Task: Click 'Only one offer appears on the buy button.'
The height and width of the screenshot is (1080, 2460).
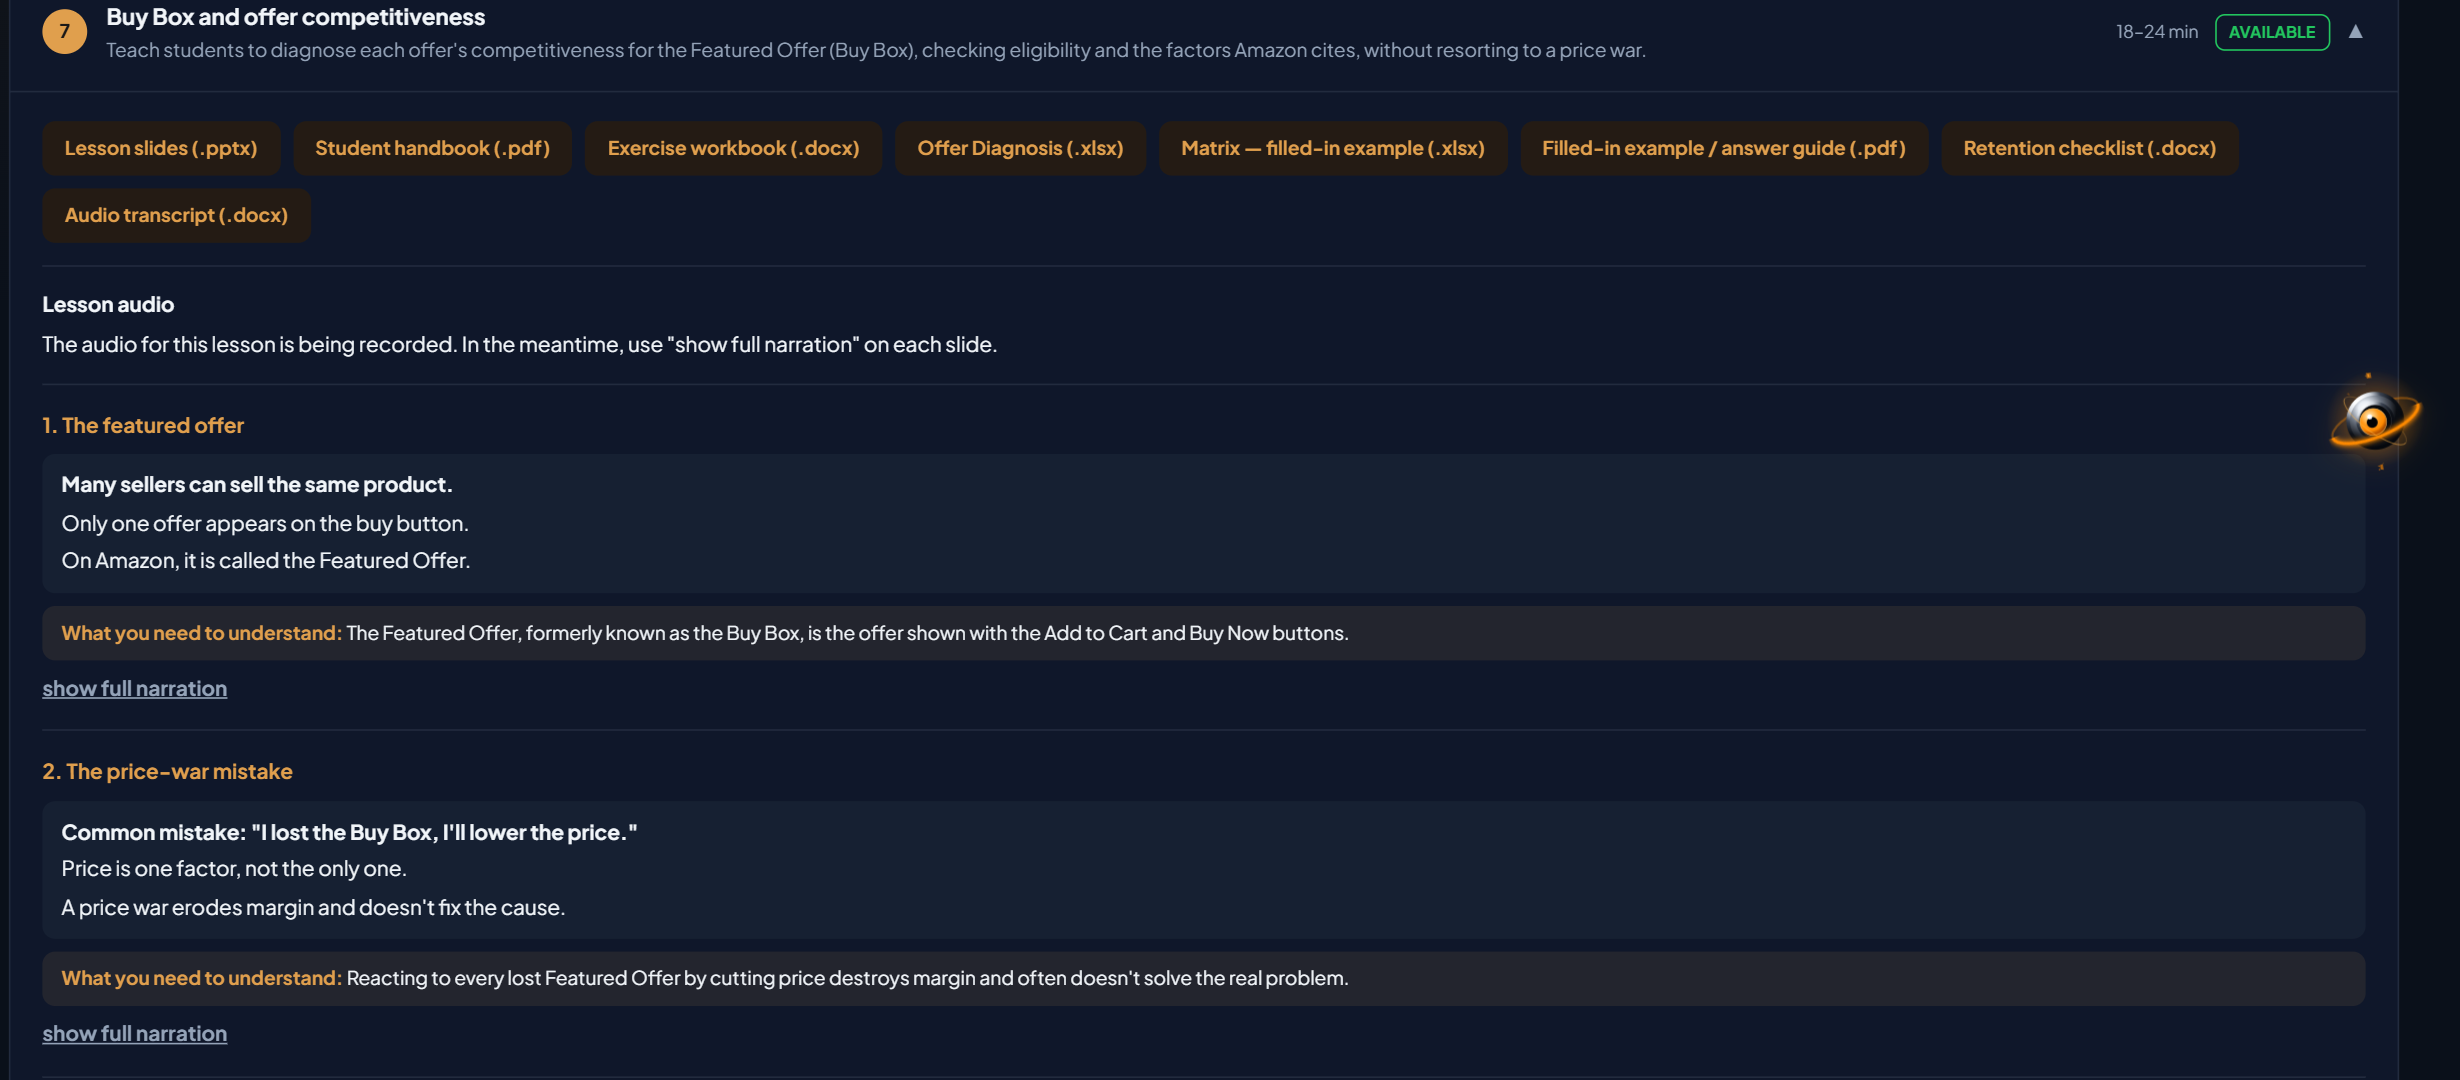Action: click(x=265, y=523)
